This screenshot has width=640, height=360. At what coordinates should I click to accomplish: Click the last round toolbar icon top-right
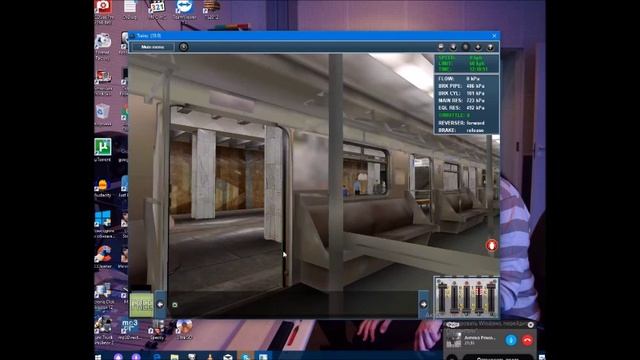490,47
